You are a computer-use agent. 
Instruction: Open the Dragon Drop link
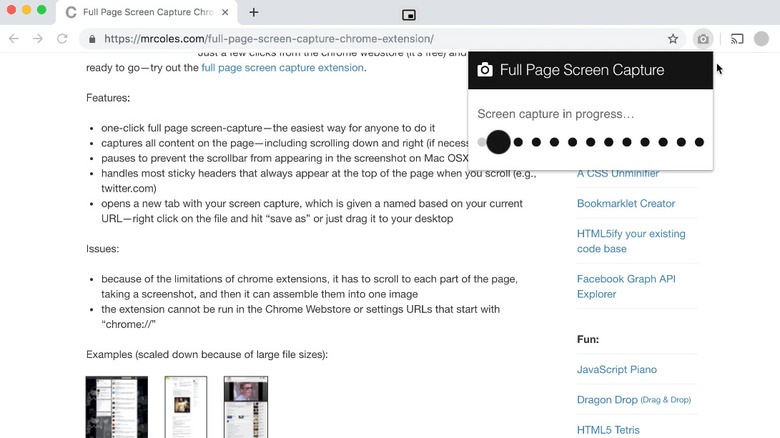click(x=634, y=400)
